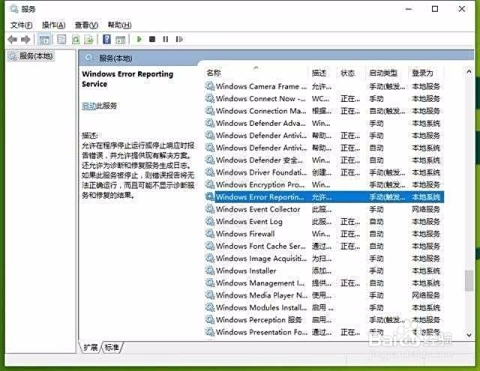Click the Stop Service square icon
Viewport: 480px width, 371px height.
tap(152, 39)
